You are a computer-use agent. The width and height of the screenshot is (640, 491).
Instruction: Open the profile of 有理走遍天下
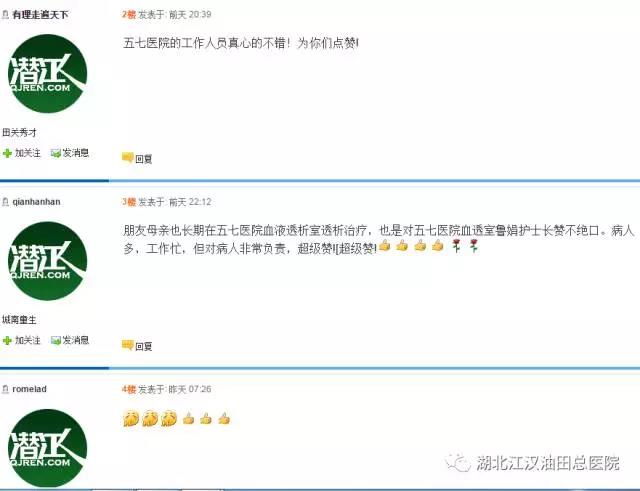[x=40, y=15]
